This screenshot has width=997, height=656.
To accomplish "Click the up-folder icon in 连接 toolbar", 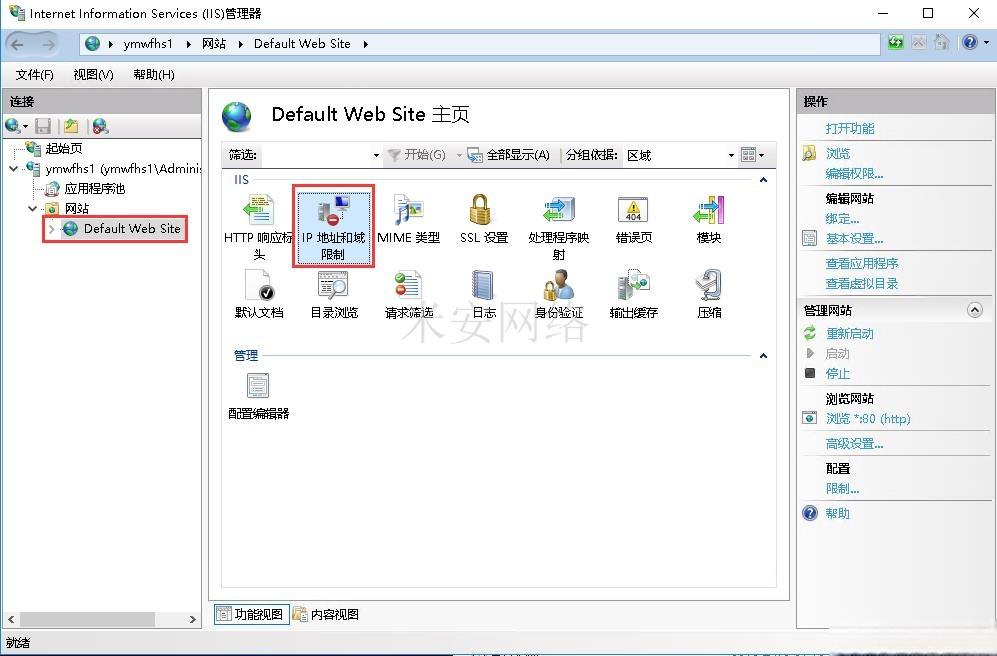I will click(x=71, y=126).
